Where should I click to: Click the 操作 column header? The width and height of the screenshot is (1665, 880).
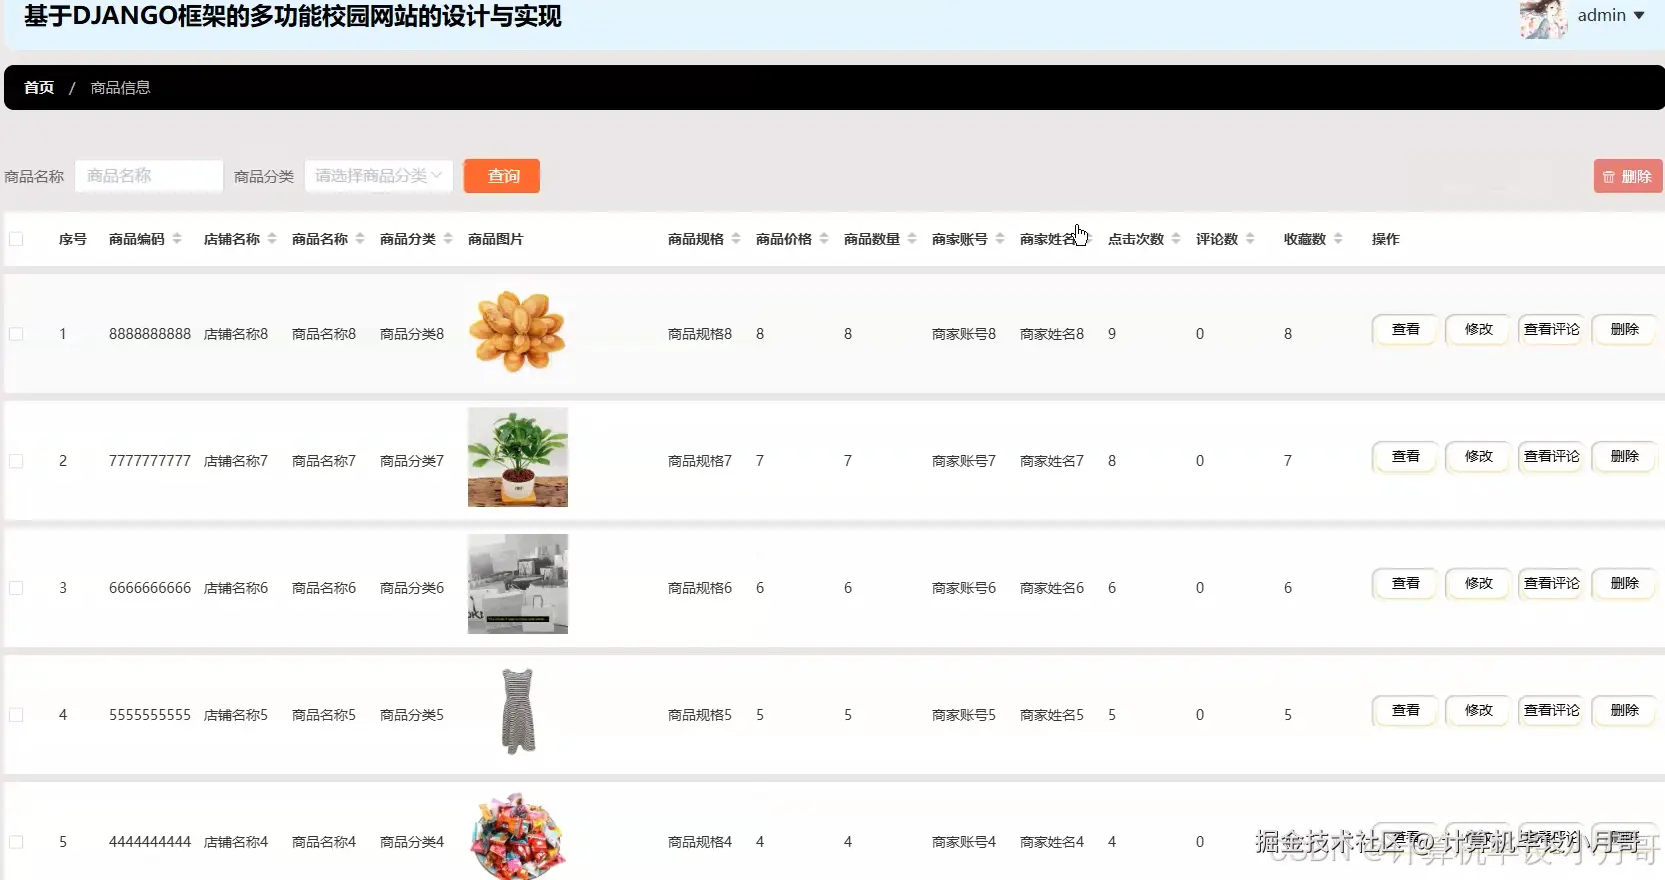(1386, 239)
